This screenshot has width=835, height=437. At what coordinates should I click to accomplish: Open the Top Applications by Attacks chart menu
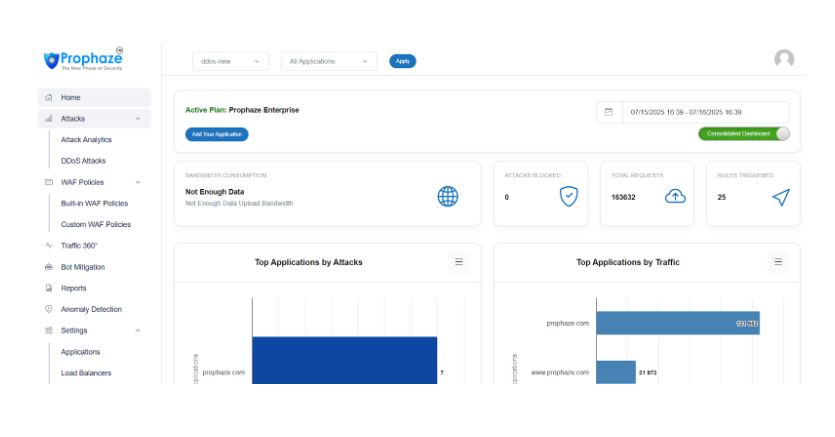pyautogui.click(x=459, y=262)
